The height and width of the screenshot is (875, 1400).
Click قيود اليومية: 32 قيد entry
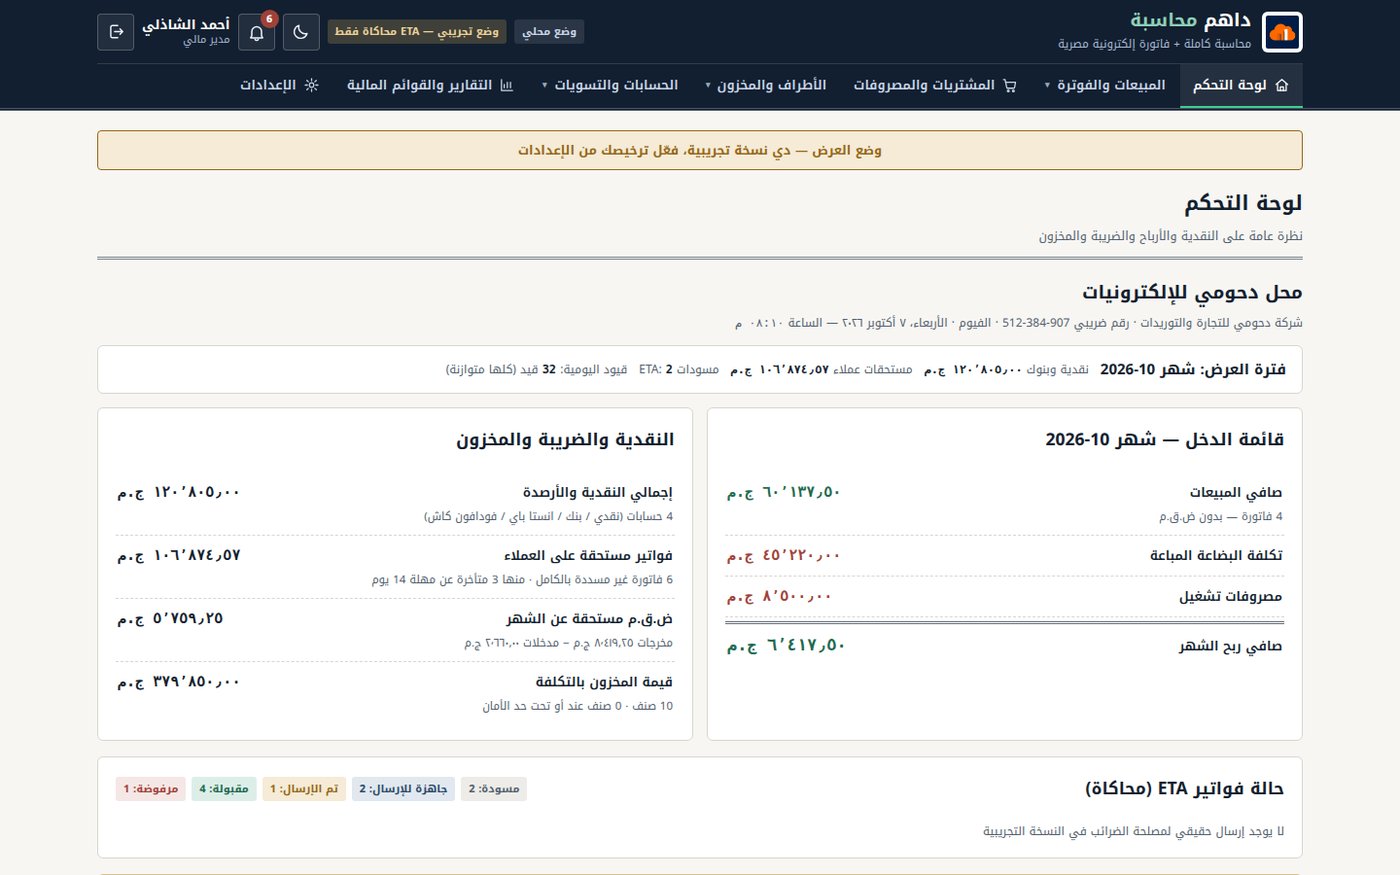pos(536,369)
